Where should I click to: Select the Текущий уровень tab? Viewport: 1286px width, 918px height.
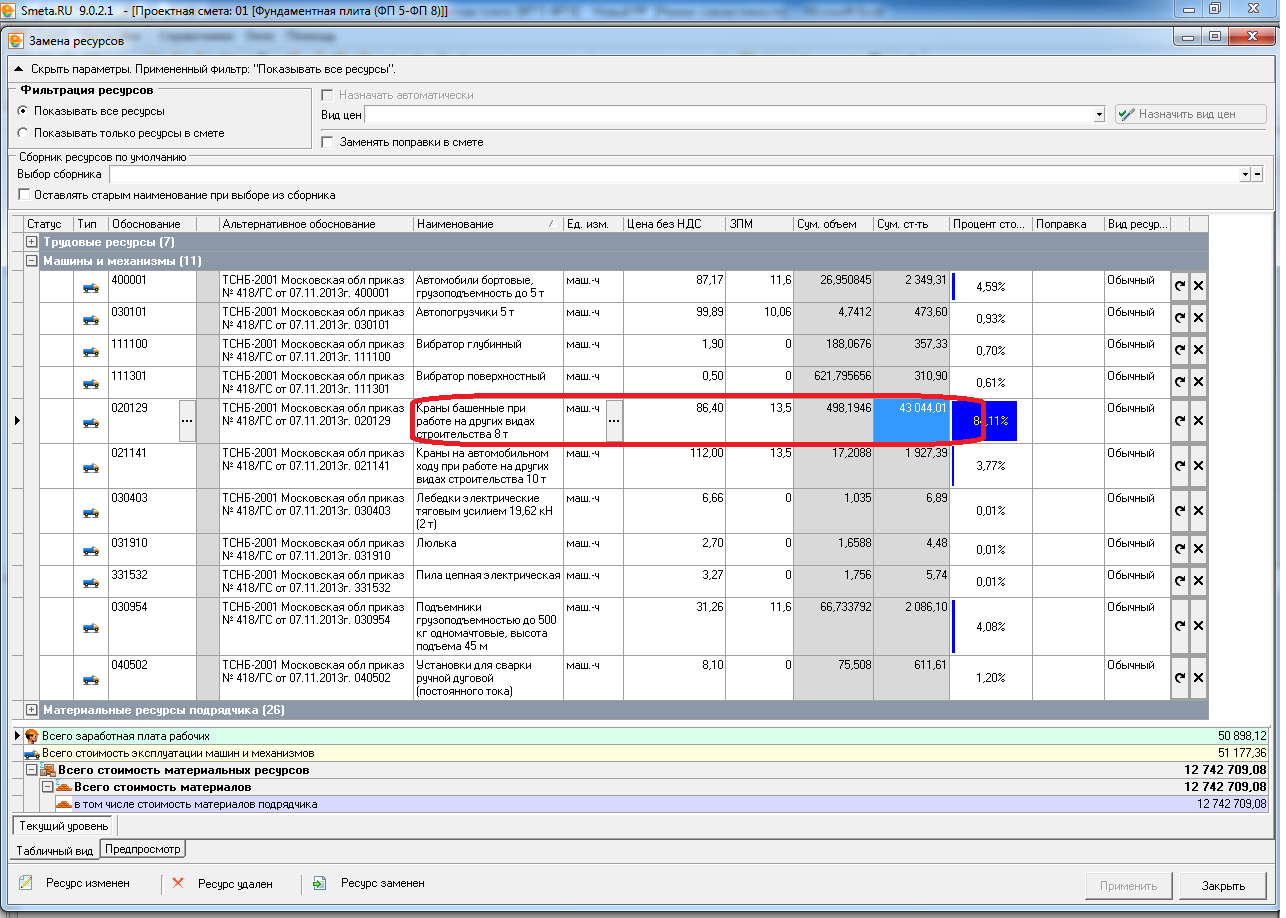tap(64, 826)
